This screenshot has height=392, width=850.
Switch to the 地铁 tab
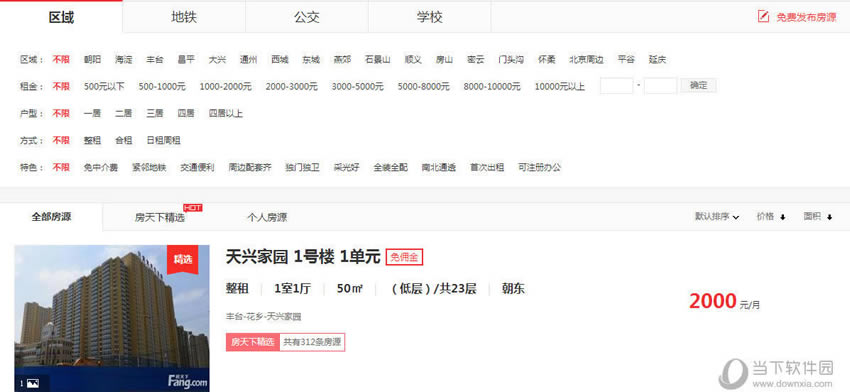(184, 17)
